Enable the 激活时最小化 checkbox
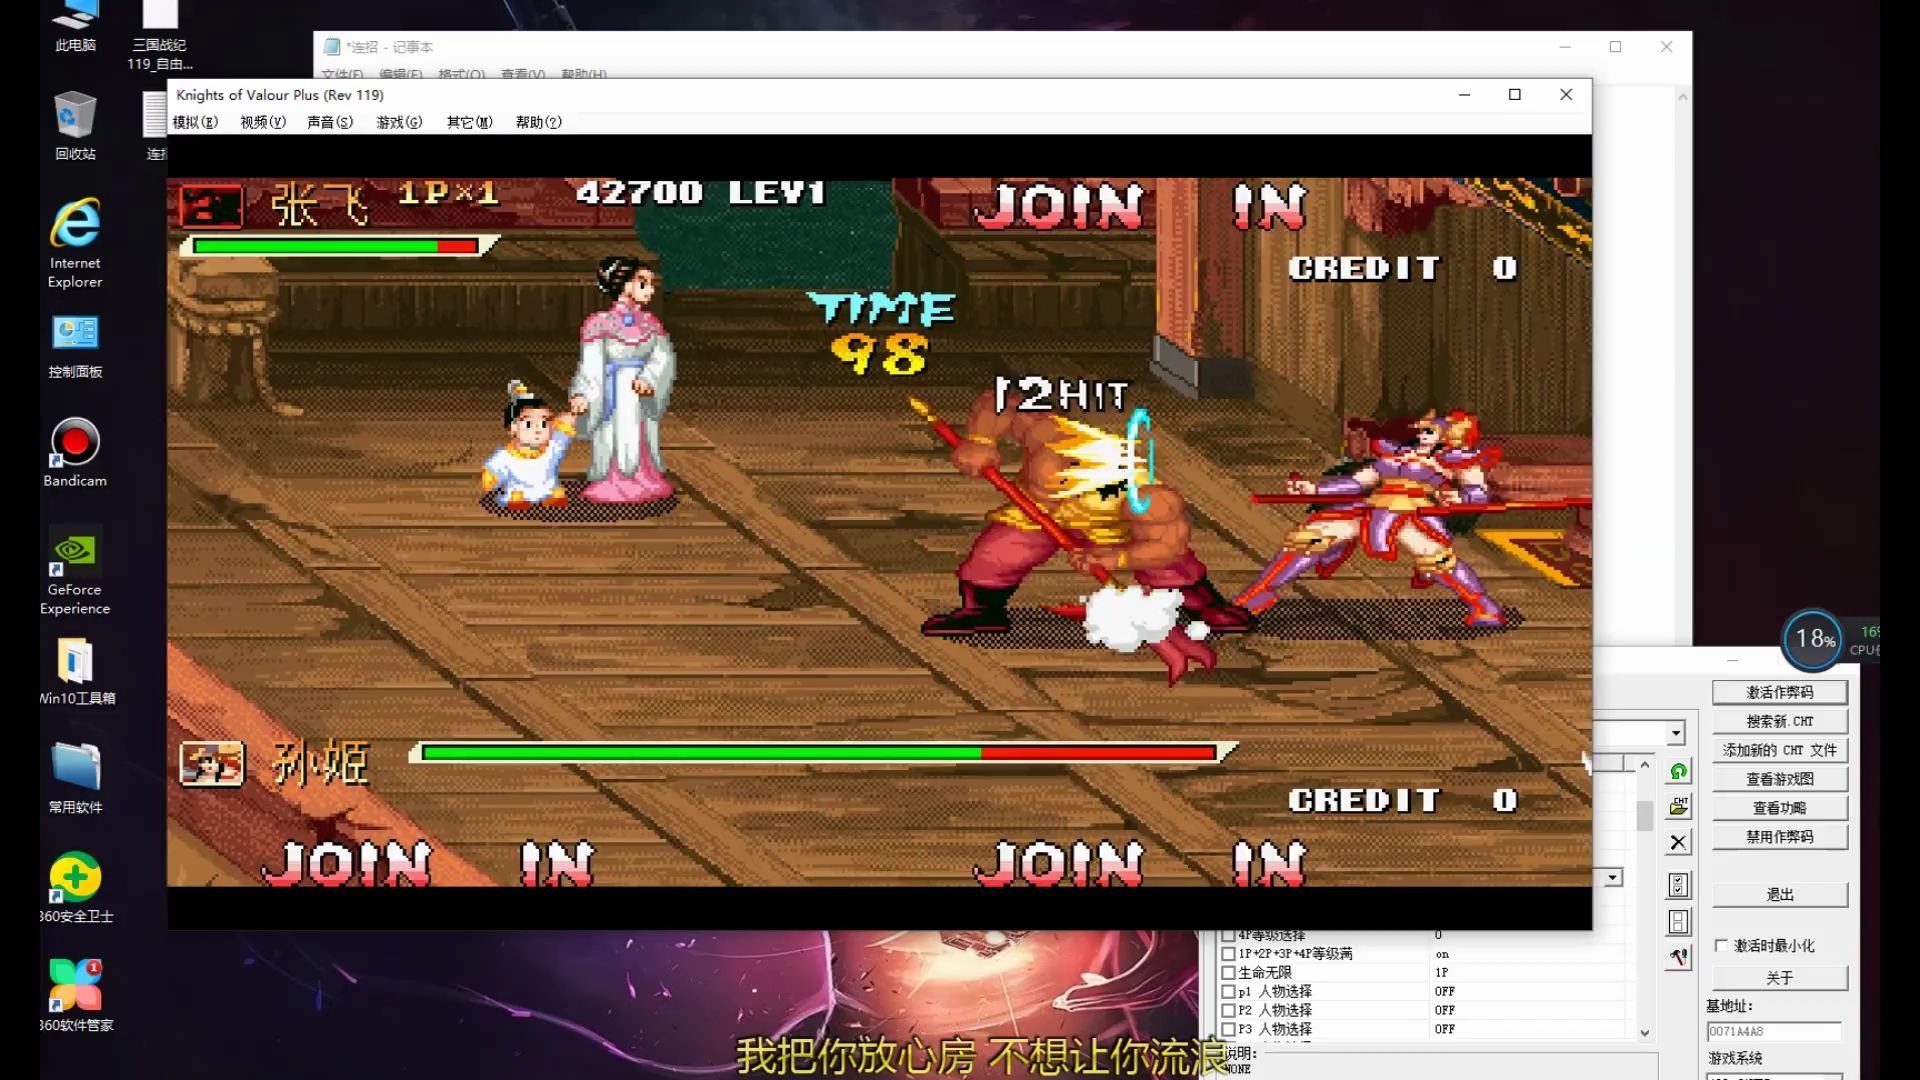1920x1080 pixels. [1721, 946]
